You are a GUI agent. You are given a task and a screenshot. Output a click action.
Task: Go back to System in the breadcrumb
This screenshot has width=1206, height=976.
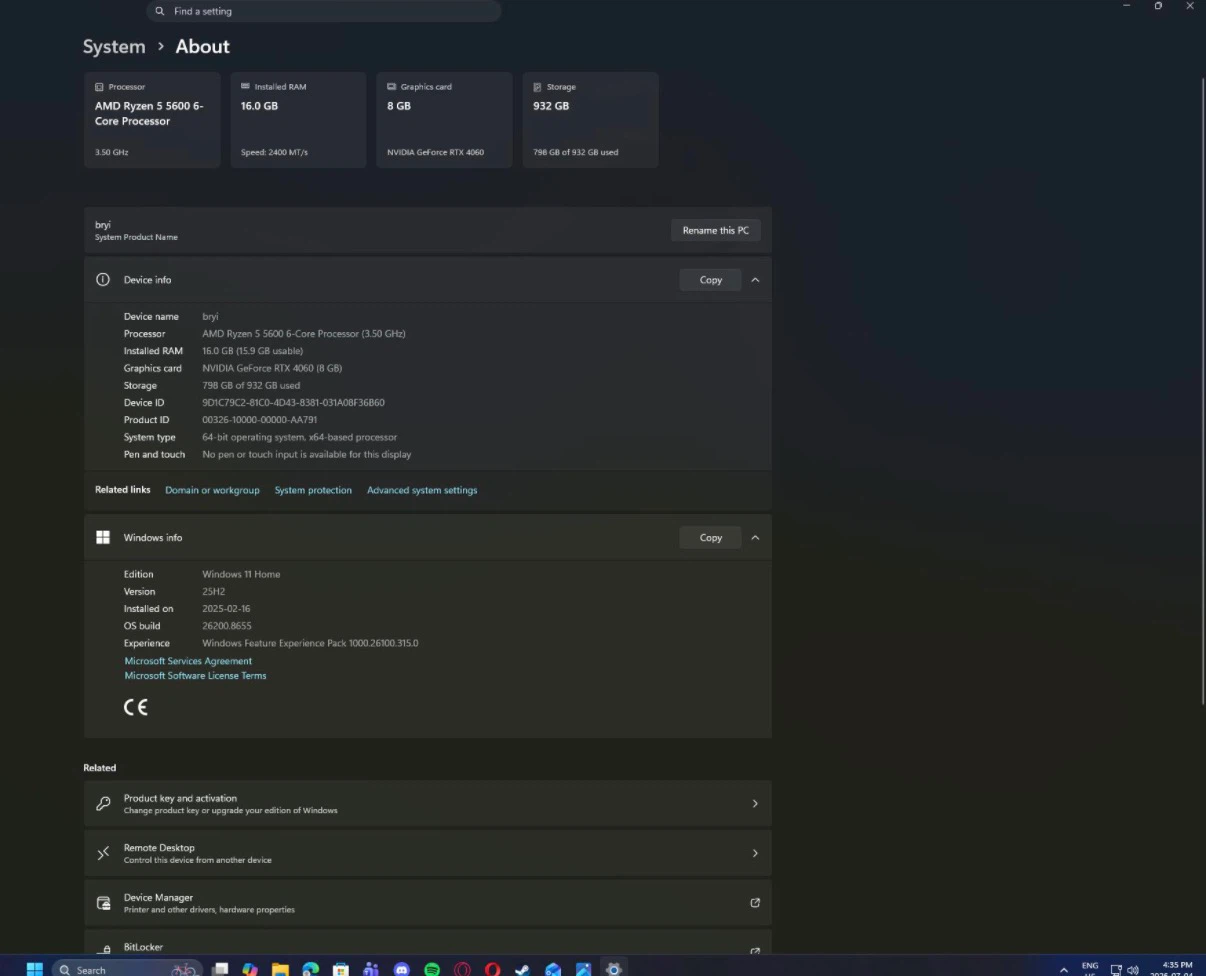pos(114,46)
